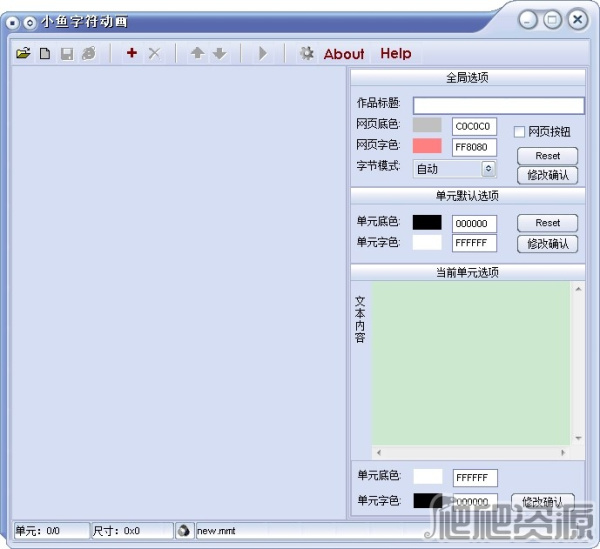600x549 pixels.
Task: Click the export to web page icon
Action: pyautogui.click(x=89, y=54)
